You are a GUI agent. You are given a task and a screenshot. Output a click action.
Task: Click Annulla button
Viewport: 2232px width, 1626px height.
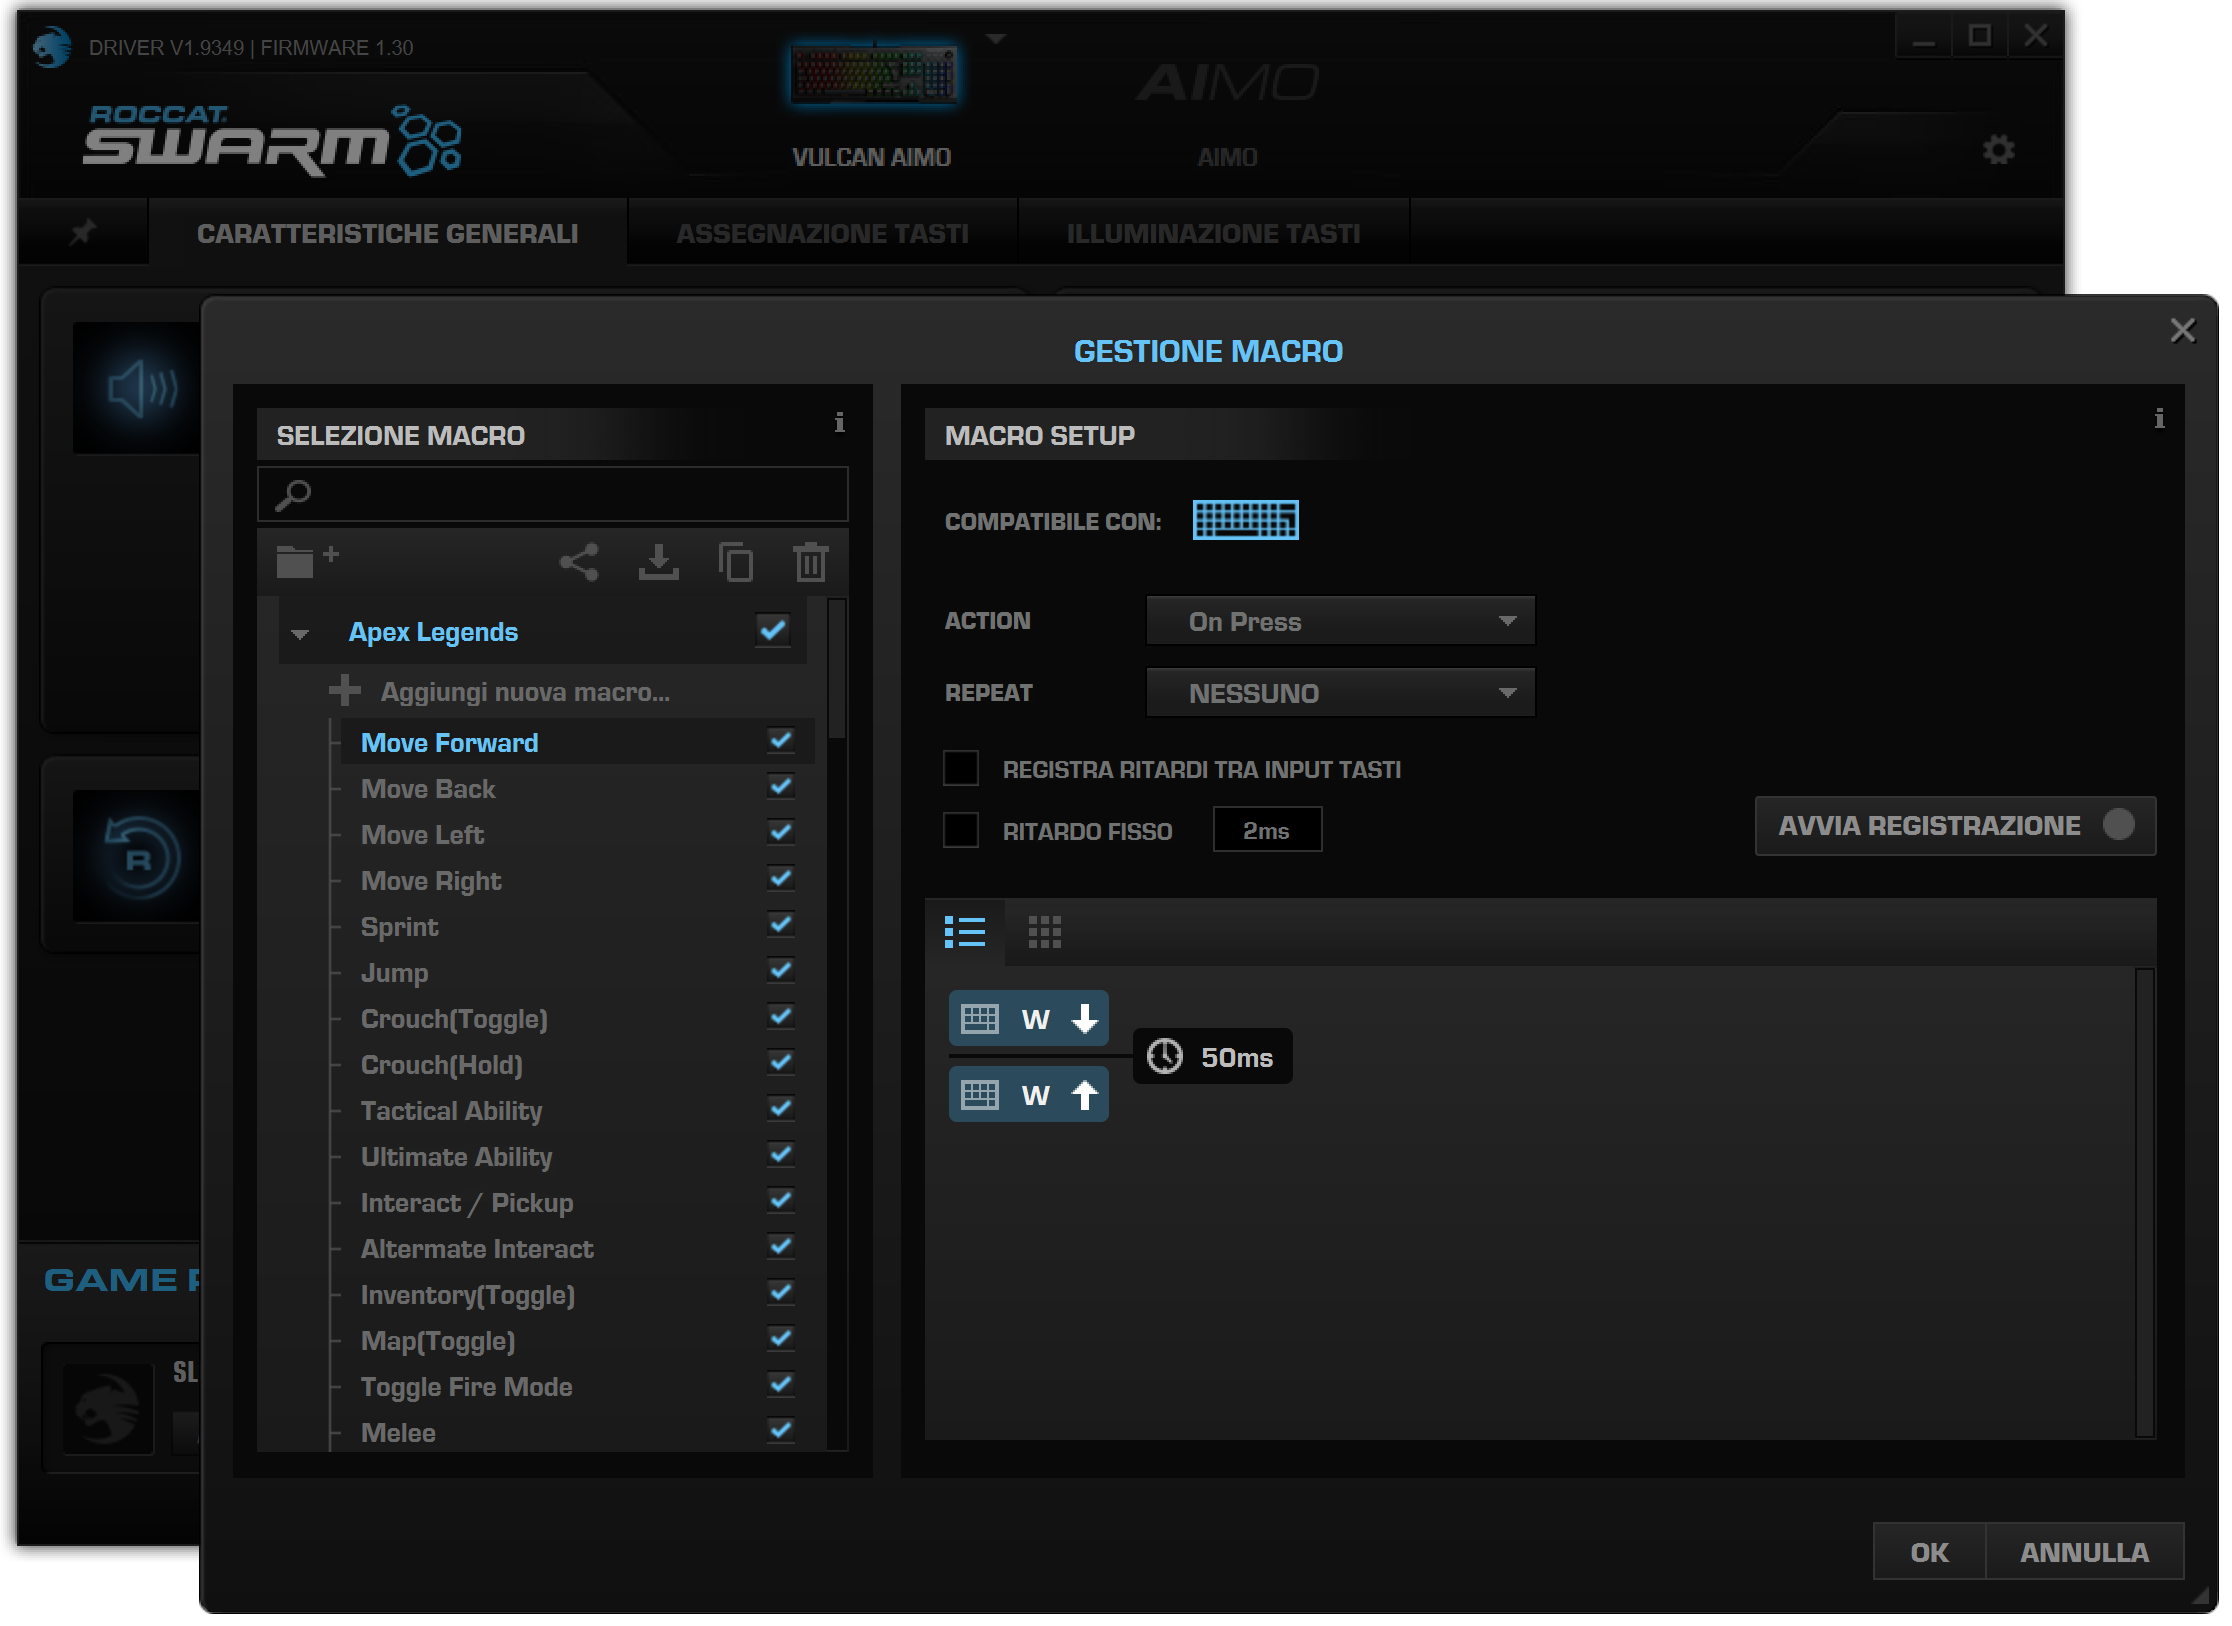pyautogui.click(x=2084, y=1552)
